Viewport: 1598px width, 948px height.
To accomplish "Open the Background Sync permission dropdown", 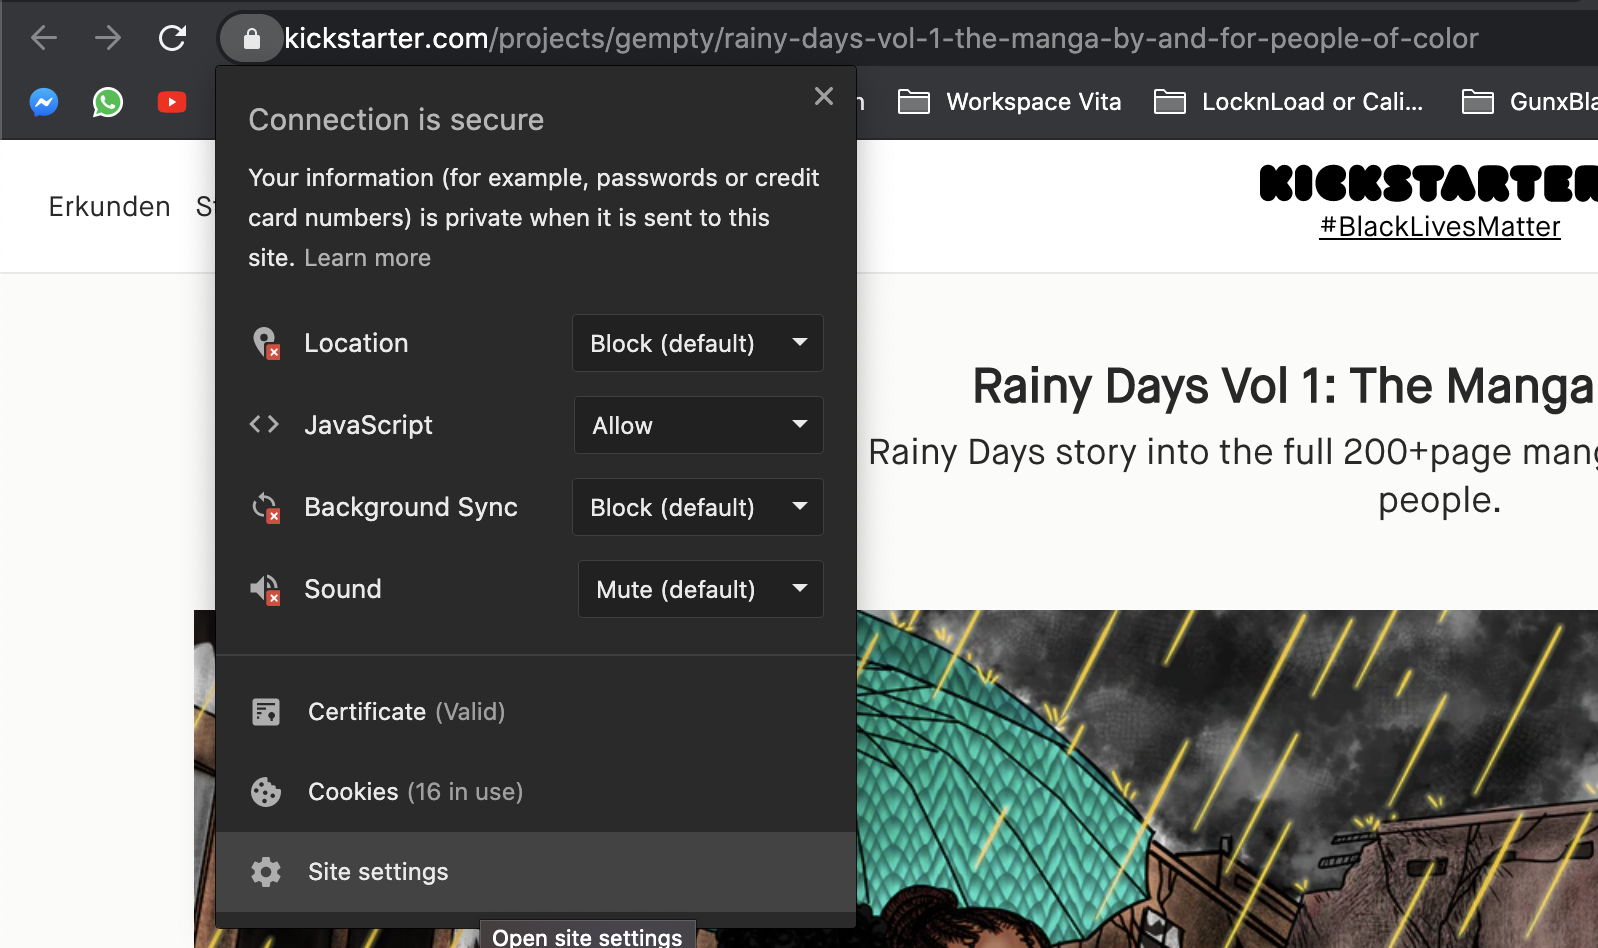I will click(x=698, y=507).
